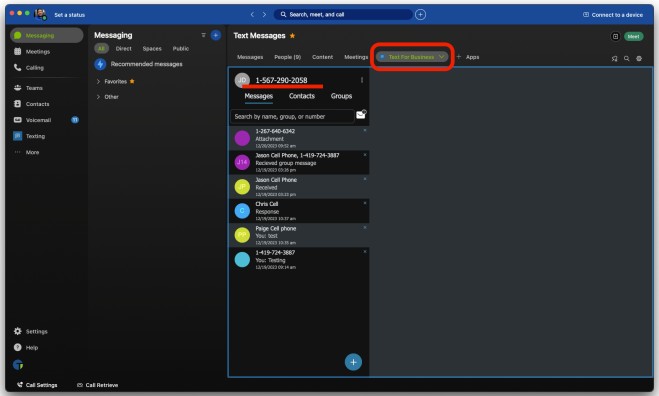
Task: Click the Search by name, group, or number field
Action: click(x=292, y=116)
